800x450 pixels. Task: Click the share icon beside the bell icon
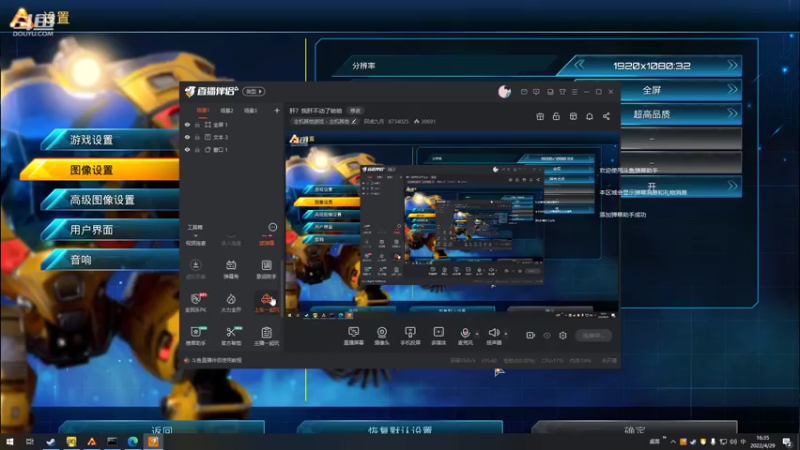(x=606, y=116)
